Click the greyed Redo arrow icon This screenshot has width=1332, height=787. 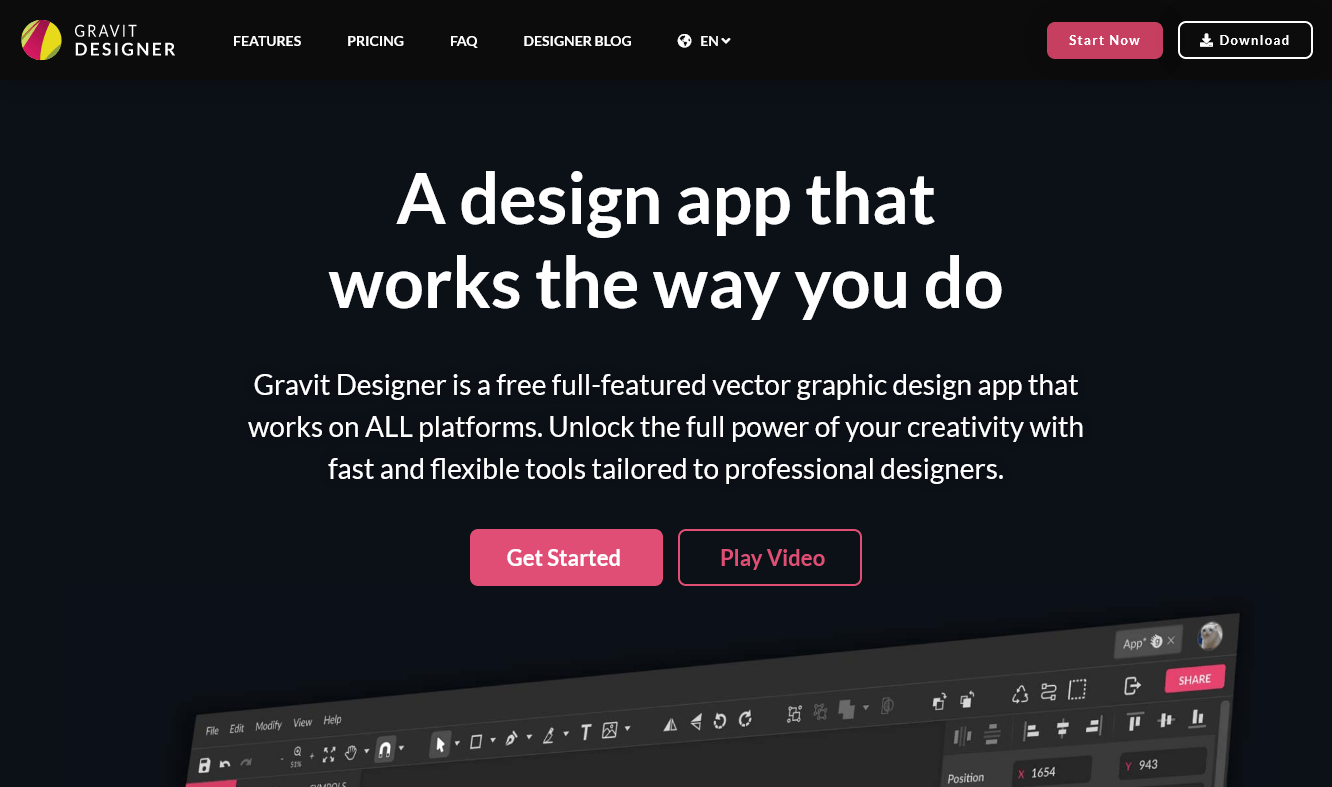[x=246, y=762]
